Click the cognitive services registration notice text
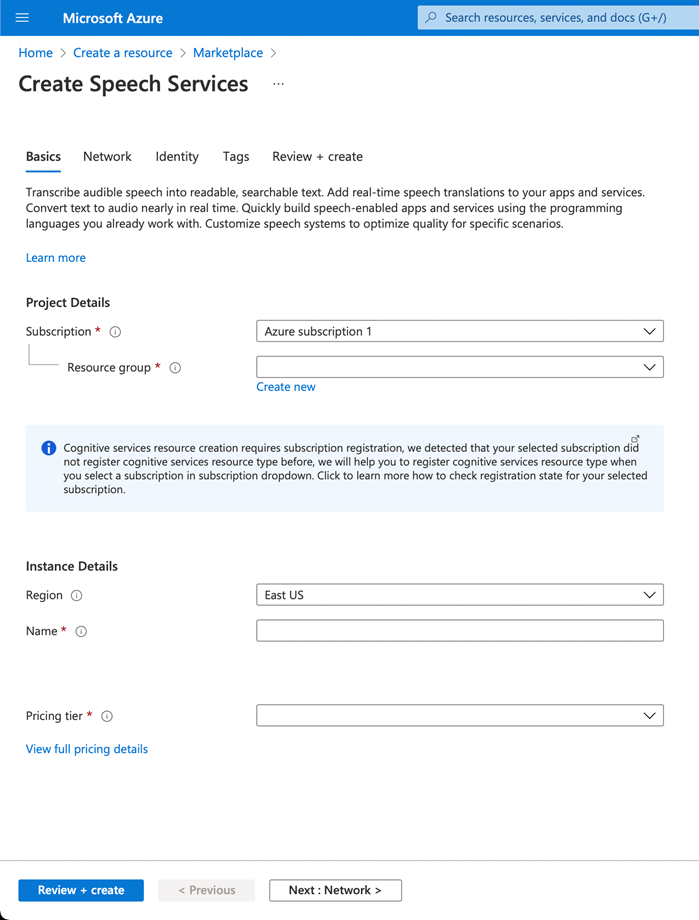Image resolution: width=699 pixels, height=920 pixels. click(355, 468)
